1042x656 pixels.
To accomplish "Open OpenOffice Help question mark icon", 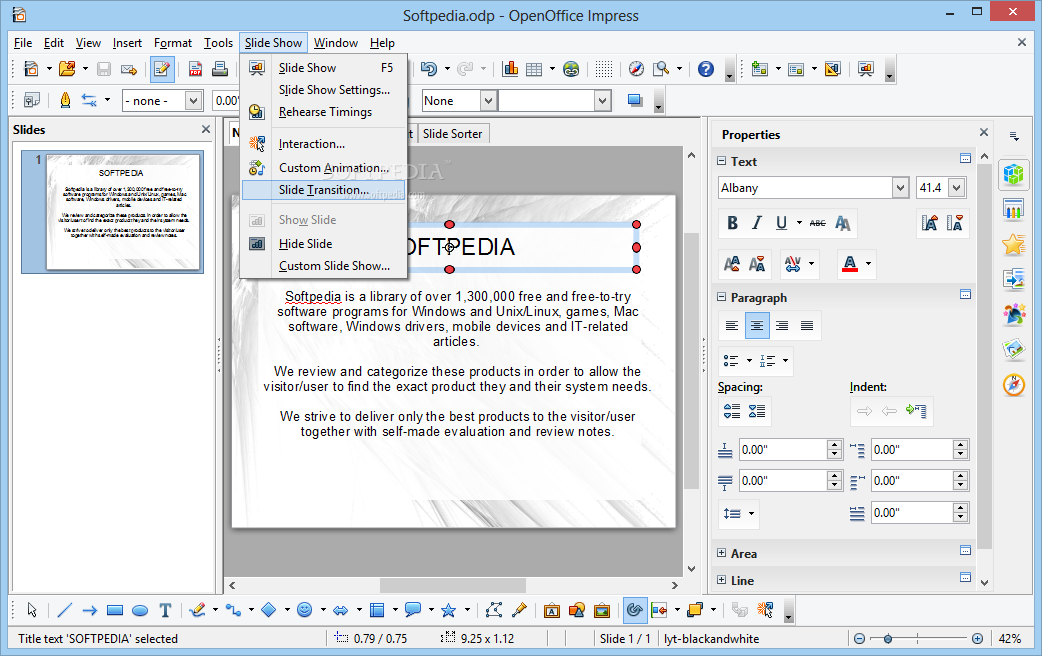I will pos(706,68).
